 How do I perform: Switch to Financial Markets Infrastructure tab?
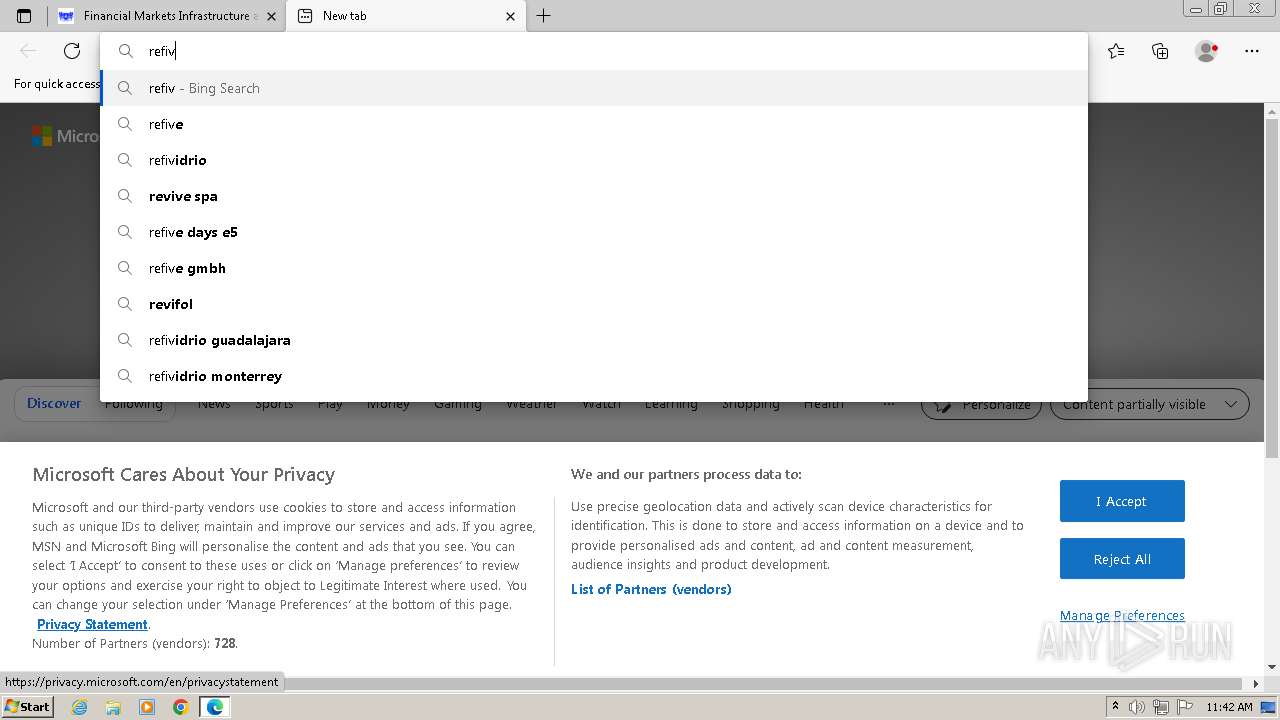(167, 16)
